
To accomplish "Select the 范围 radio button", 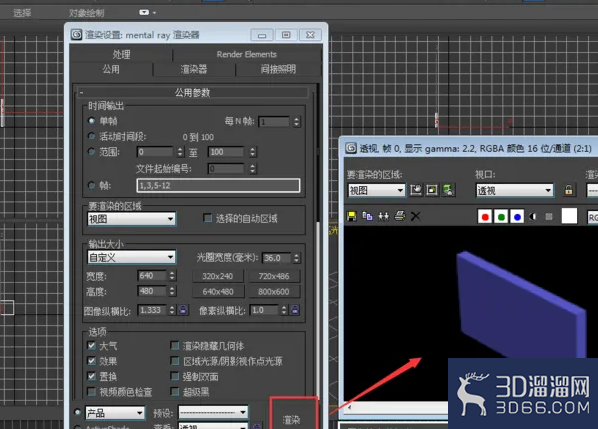I will coord(92,151).
